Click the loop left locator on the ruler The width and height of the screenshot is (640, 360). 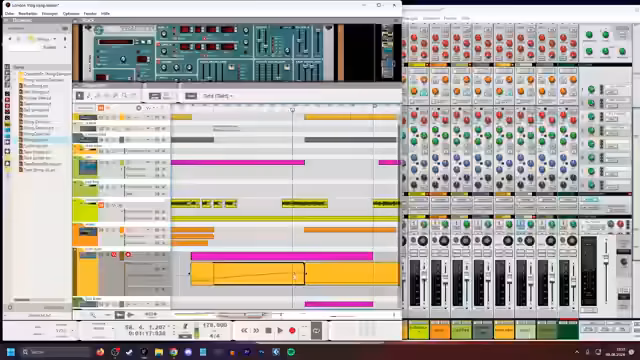[x=292, y=109]
